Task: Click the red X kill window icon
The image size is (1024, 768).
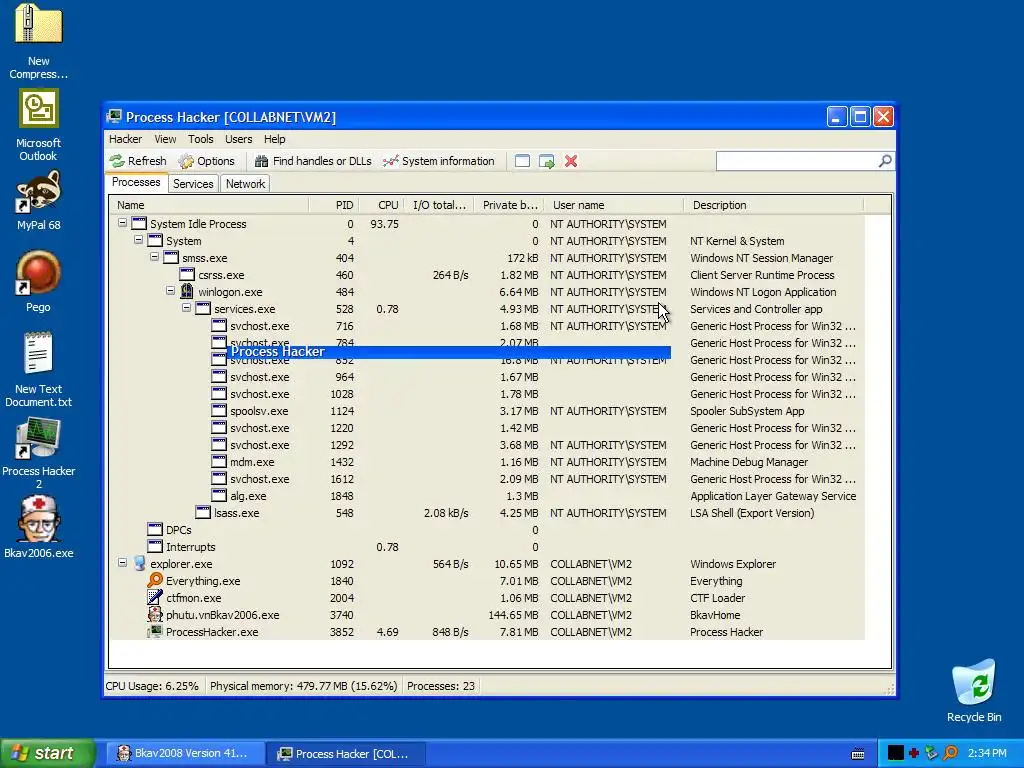Action: pyautogui.click(x=571, y=161)
